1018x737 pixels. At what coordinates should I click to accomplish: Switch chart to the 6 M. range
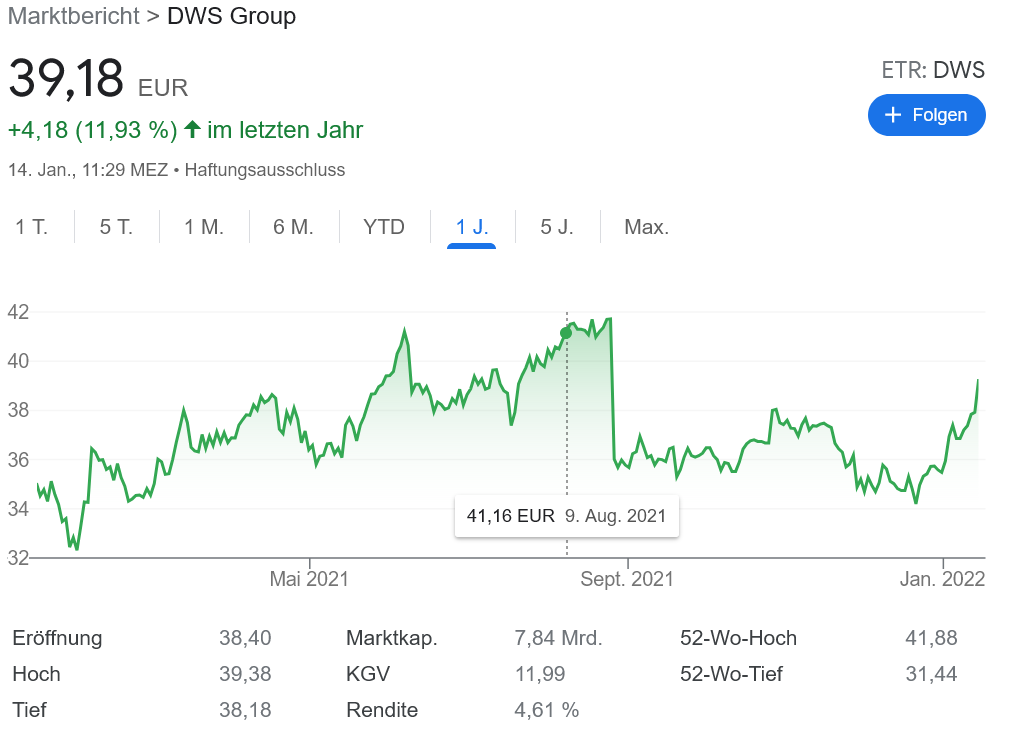(293, 227)
